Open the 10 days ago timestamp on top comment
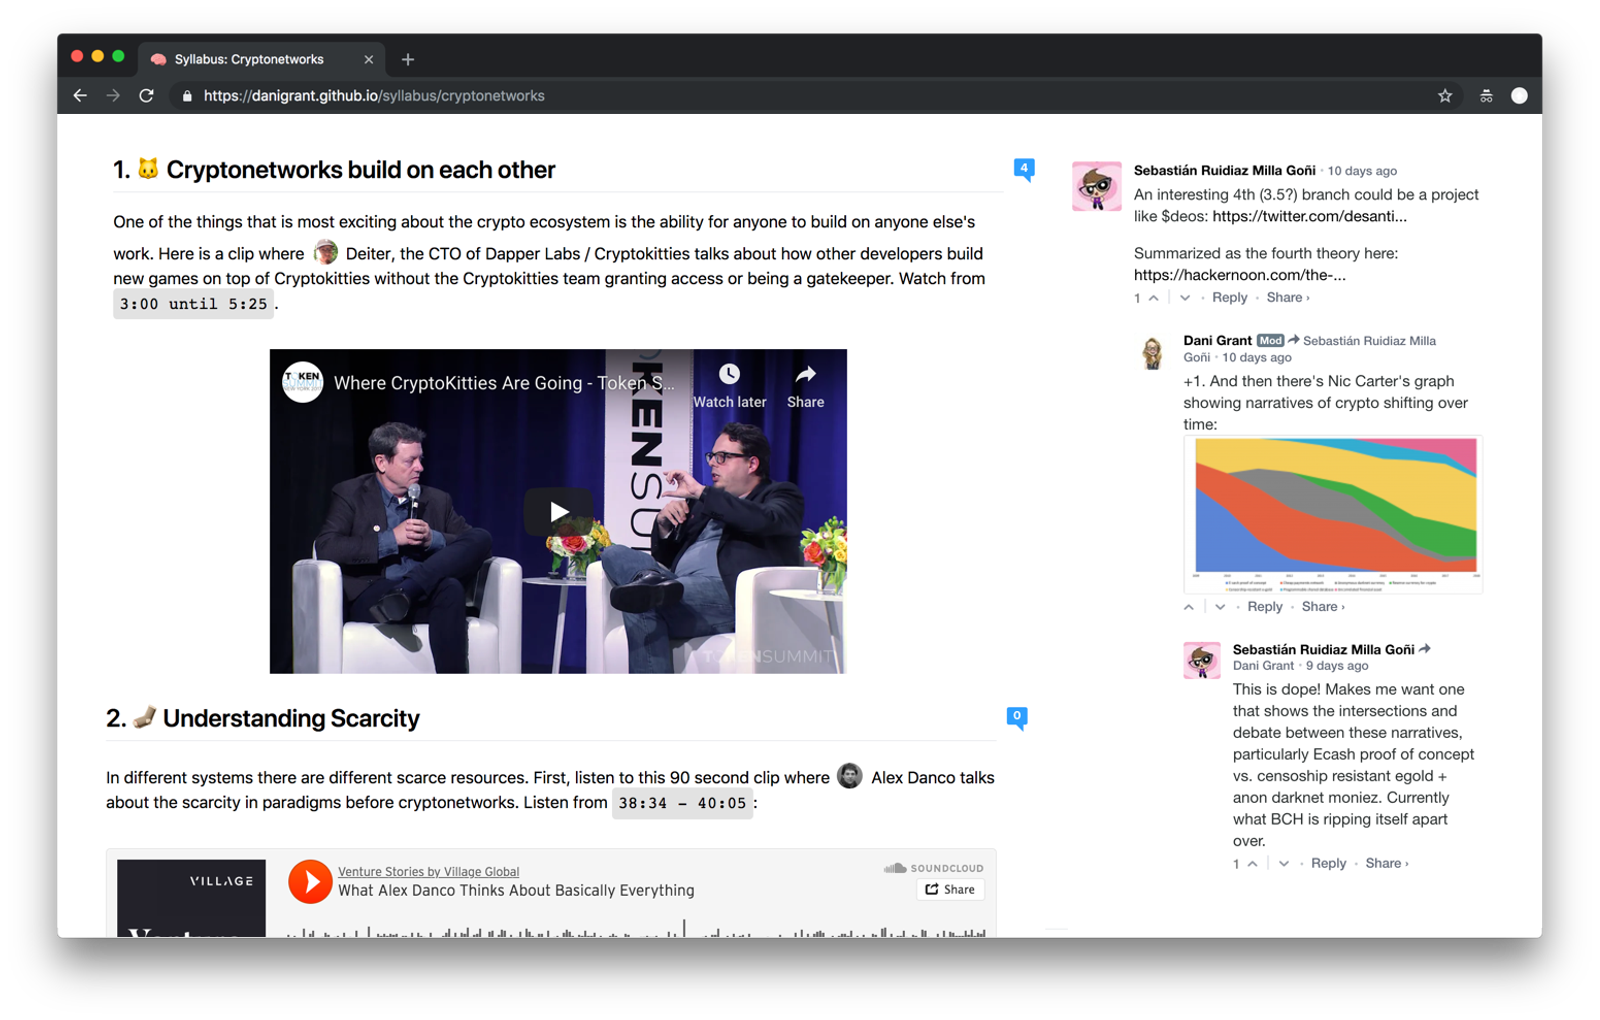Screen dimensions: 1600x1020 (x=1362, y=171)
